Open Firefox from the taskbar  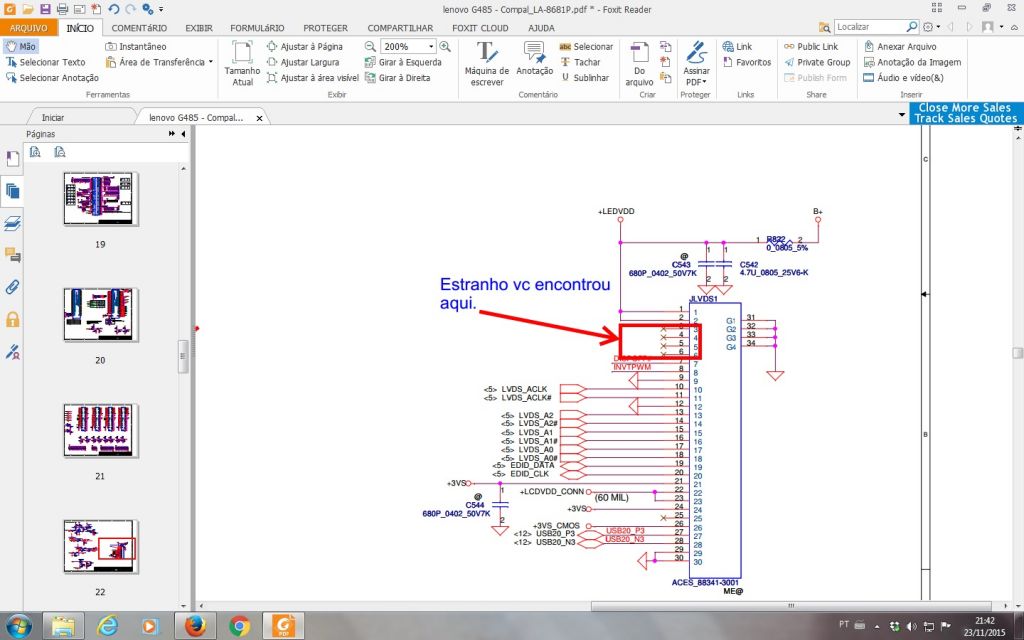[x=195, y=626]
